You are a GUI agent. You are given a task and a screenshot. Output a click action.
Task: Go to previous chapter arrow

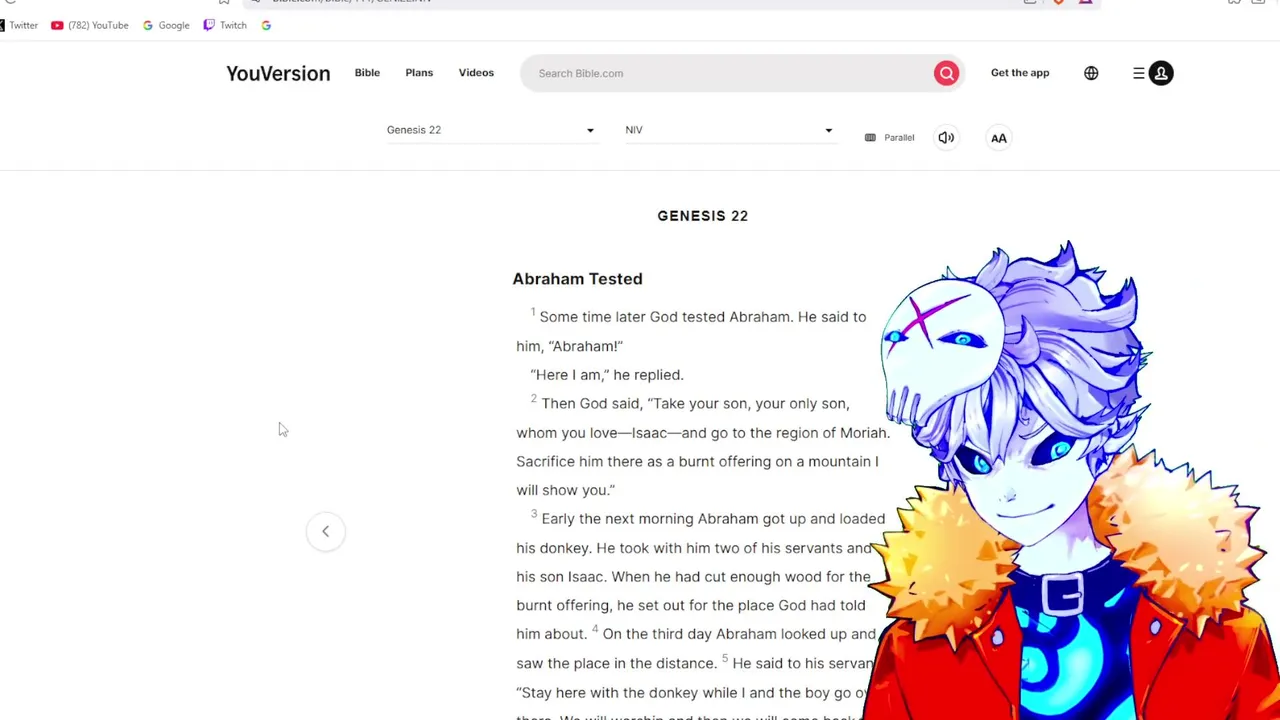click(325, 531)
